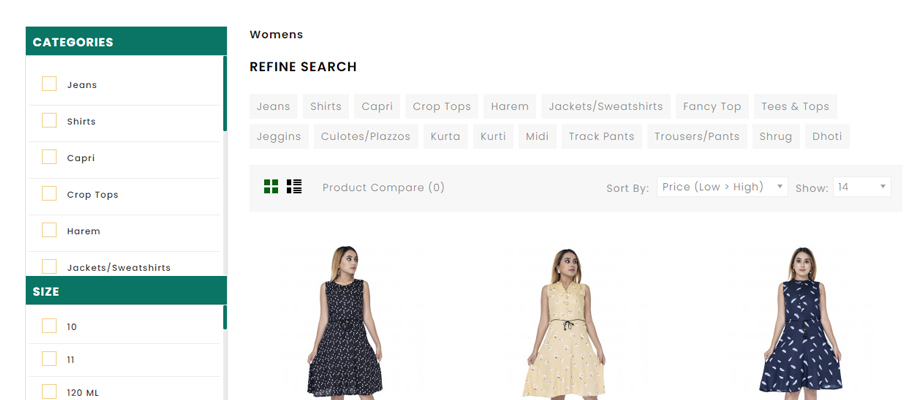
Task: Refine search by Harem tag
Action: point(510,106)
